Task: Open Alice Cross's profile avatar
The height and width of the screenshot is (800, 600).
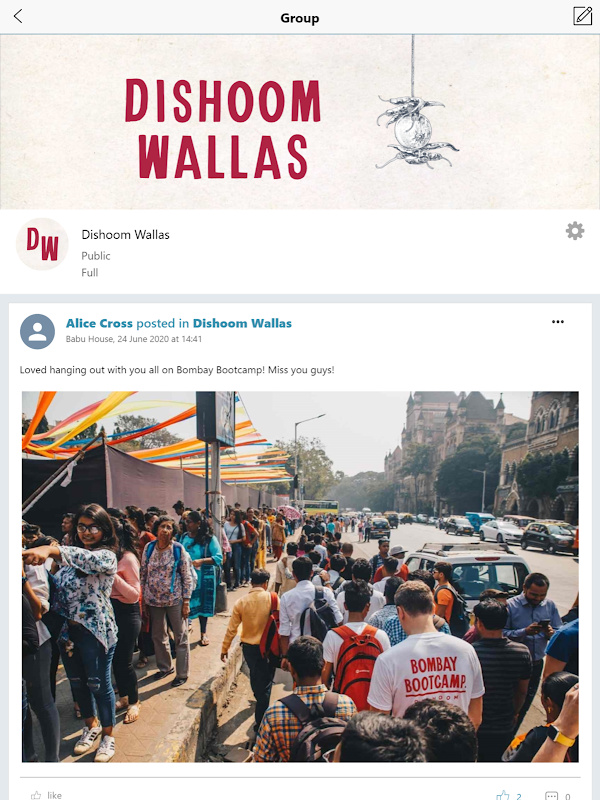Action: pyautogui.click(x=37, y=332)
